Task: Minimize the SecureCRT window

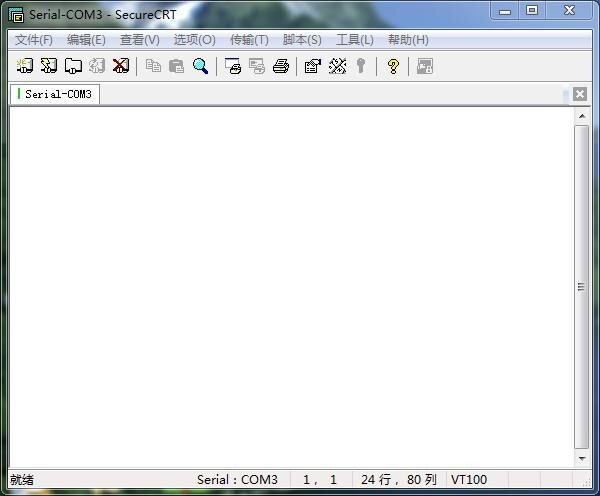Action: tap(505, 11)
